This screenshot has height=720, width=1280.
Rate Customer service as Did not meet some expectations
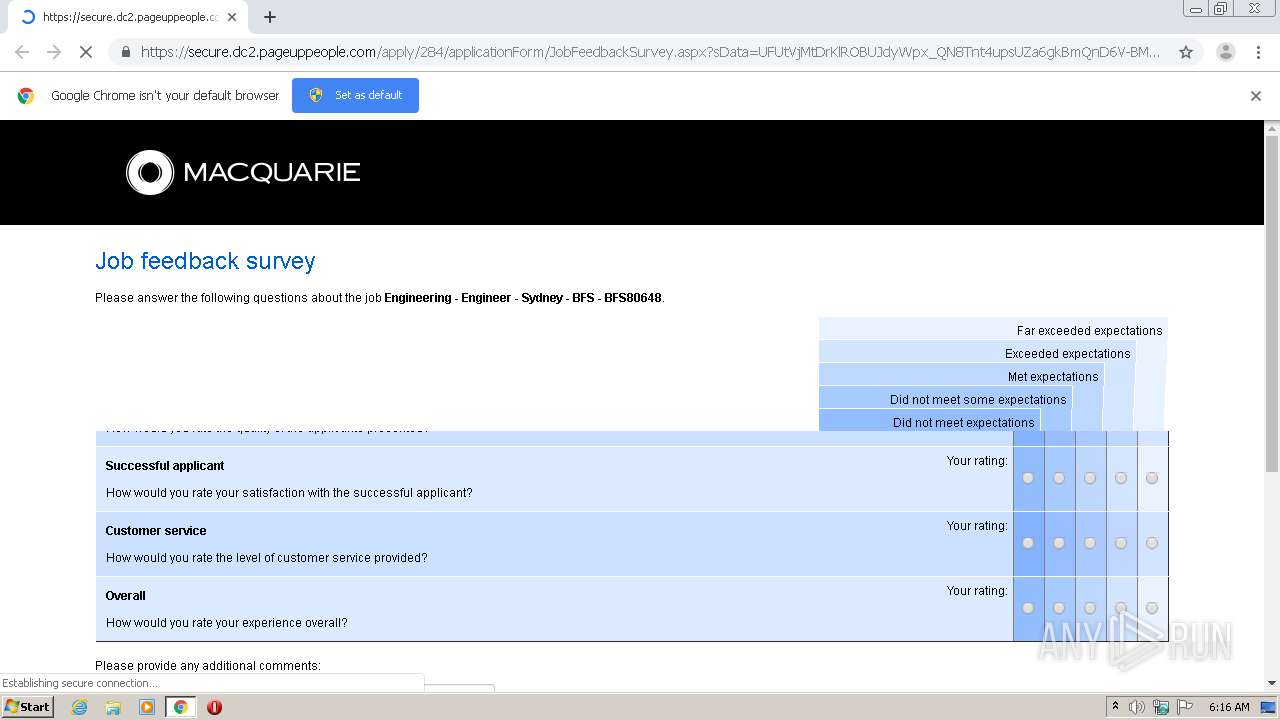tap(1059, 543)
